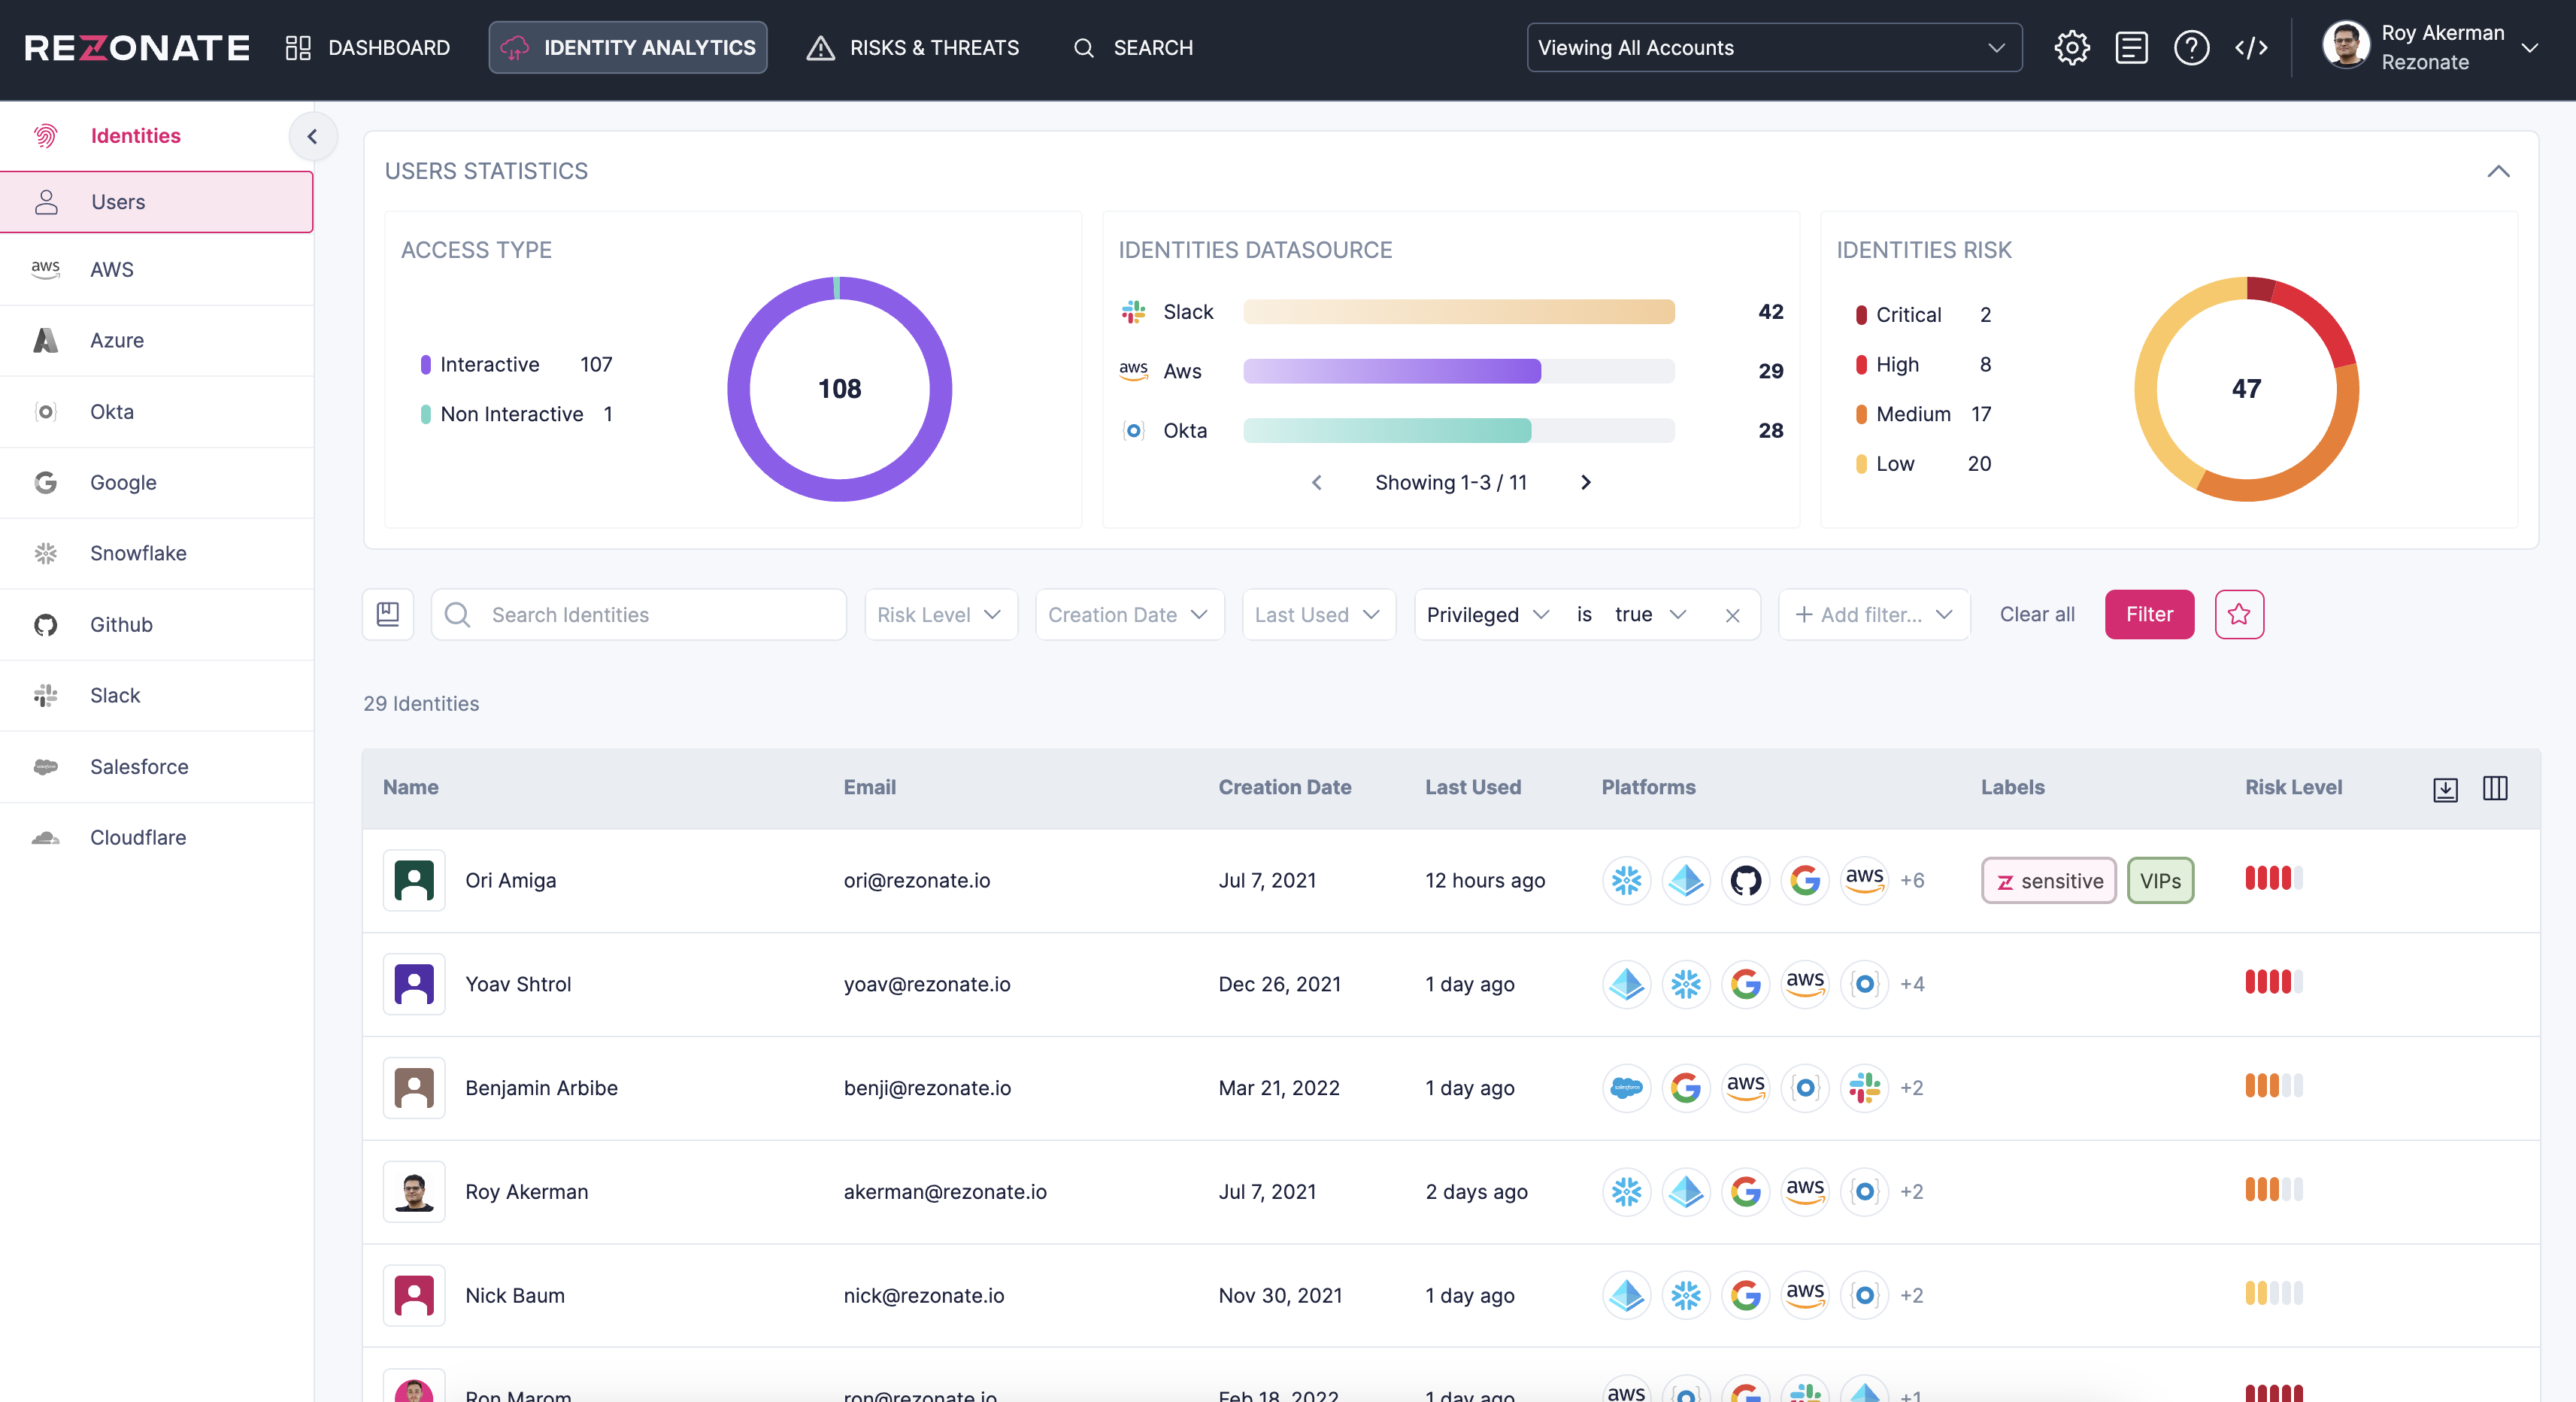This screenshot has height=1402, width=2576.
Task: Switch to the Risks & Threats tab
Action: (x=912, y=48)
